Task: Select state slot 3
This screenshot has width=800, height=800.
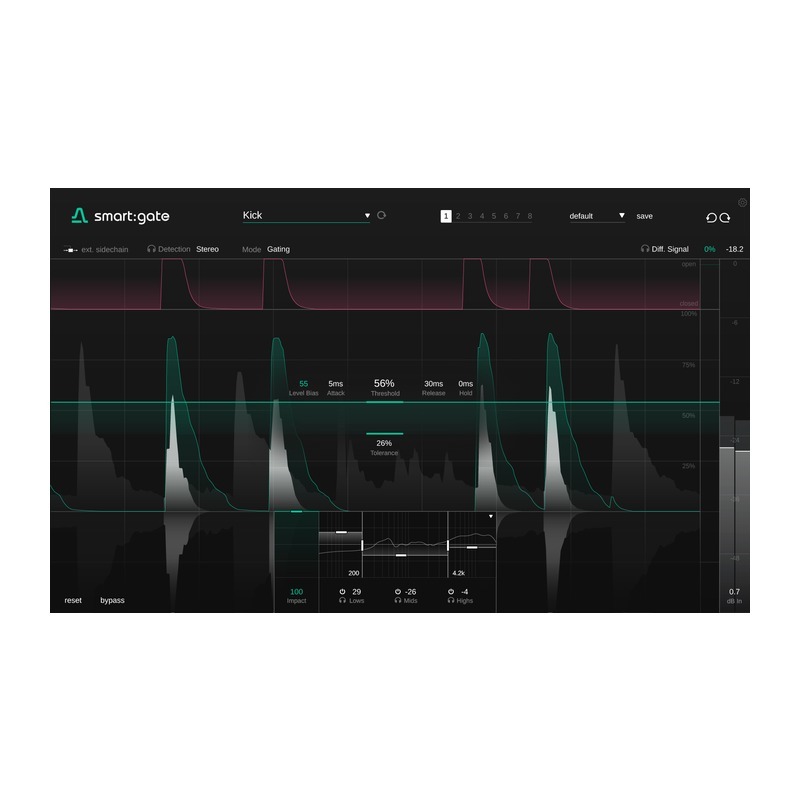Action: point(470,216)
